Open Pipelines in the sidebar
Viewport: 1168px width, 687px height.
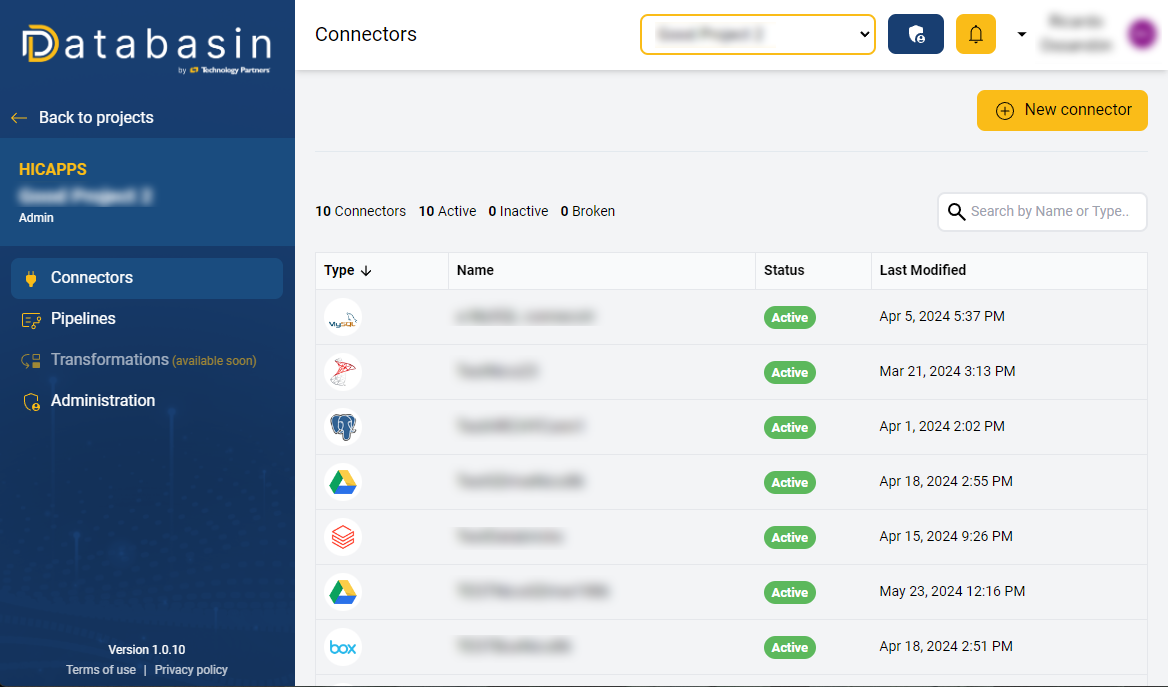tap(83, 319)
